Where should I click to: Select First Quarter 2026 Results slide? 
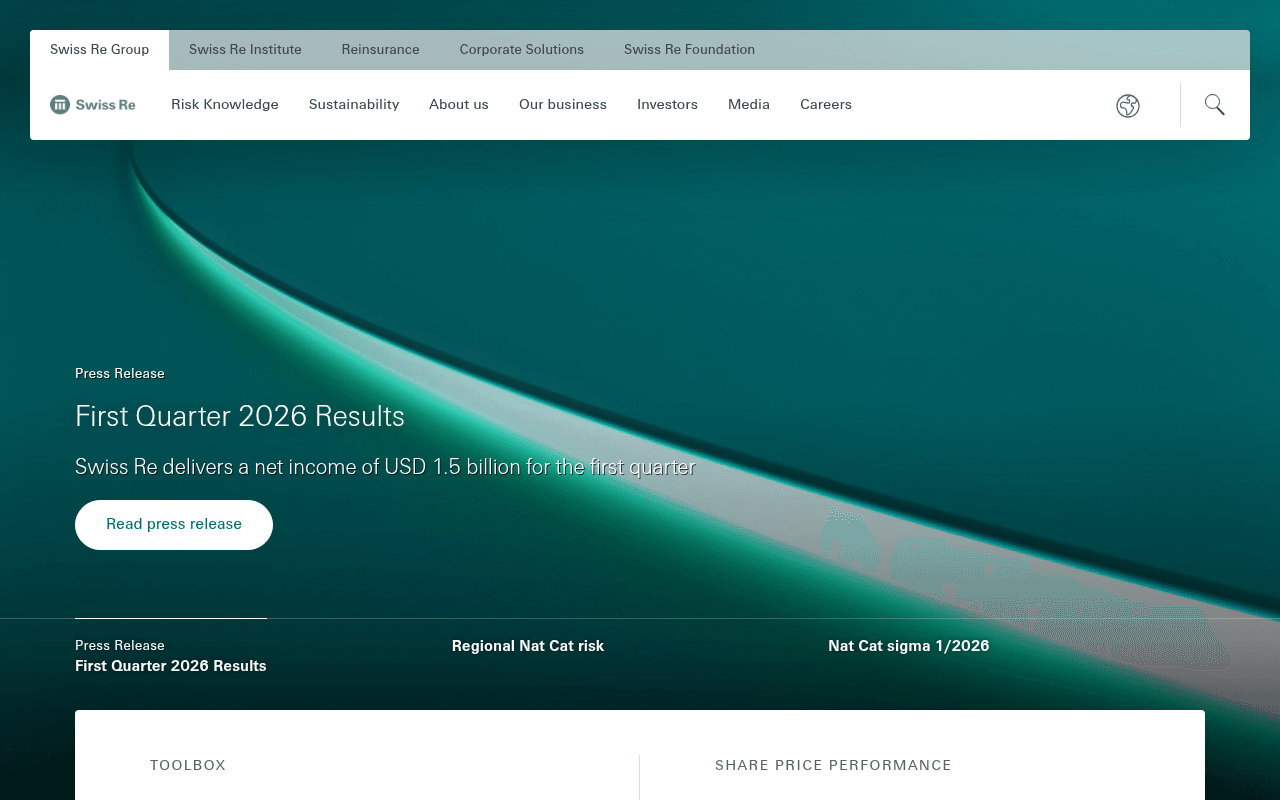click(171, 656)
